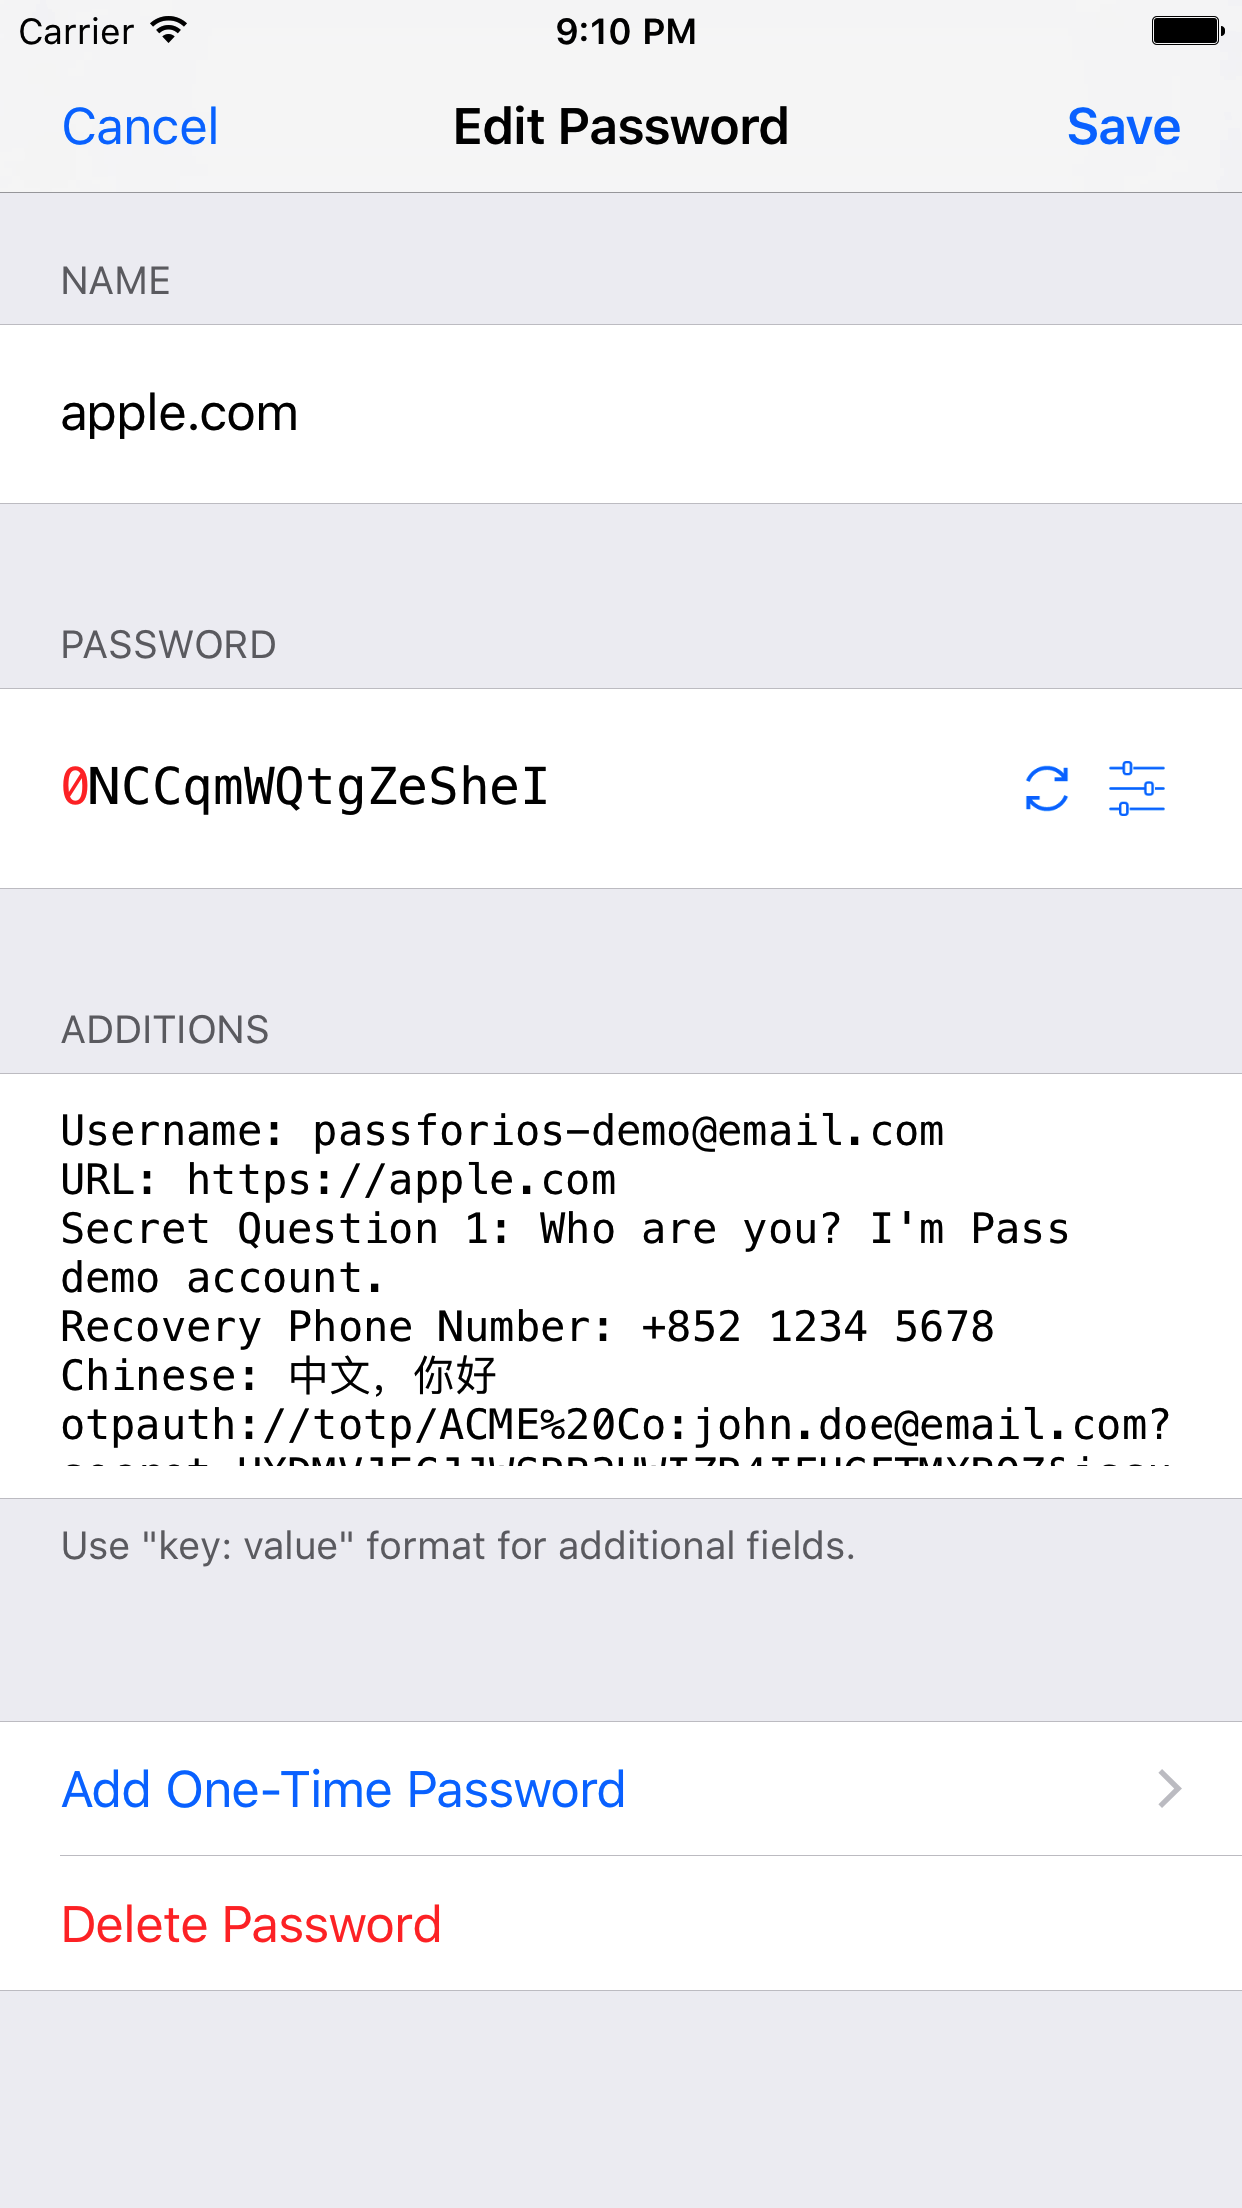This screenshot has height=2208, width=1242.
Task: Tap the battery indicator icon
Action: coord(1187,31)
